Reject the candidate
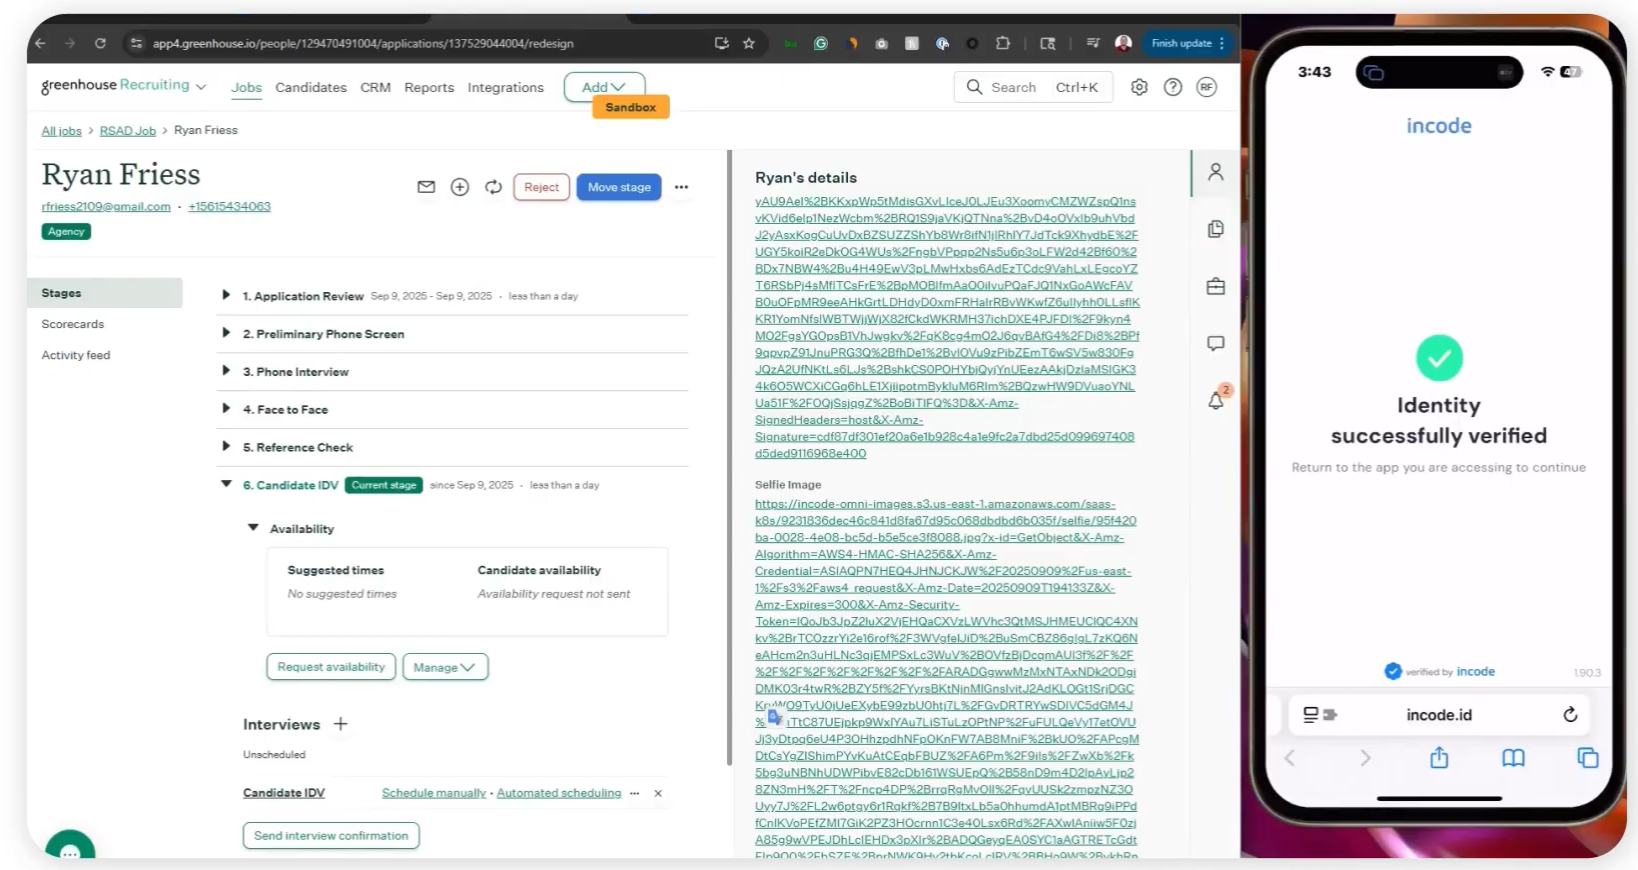 click(x=541, y=187)
